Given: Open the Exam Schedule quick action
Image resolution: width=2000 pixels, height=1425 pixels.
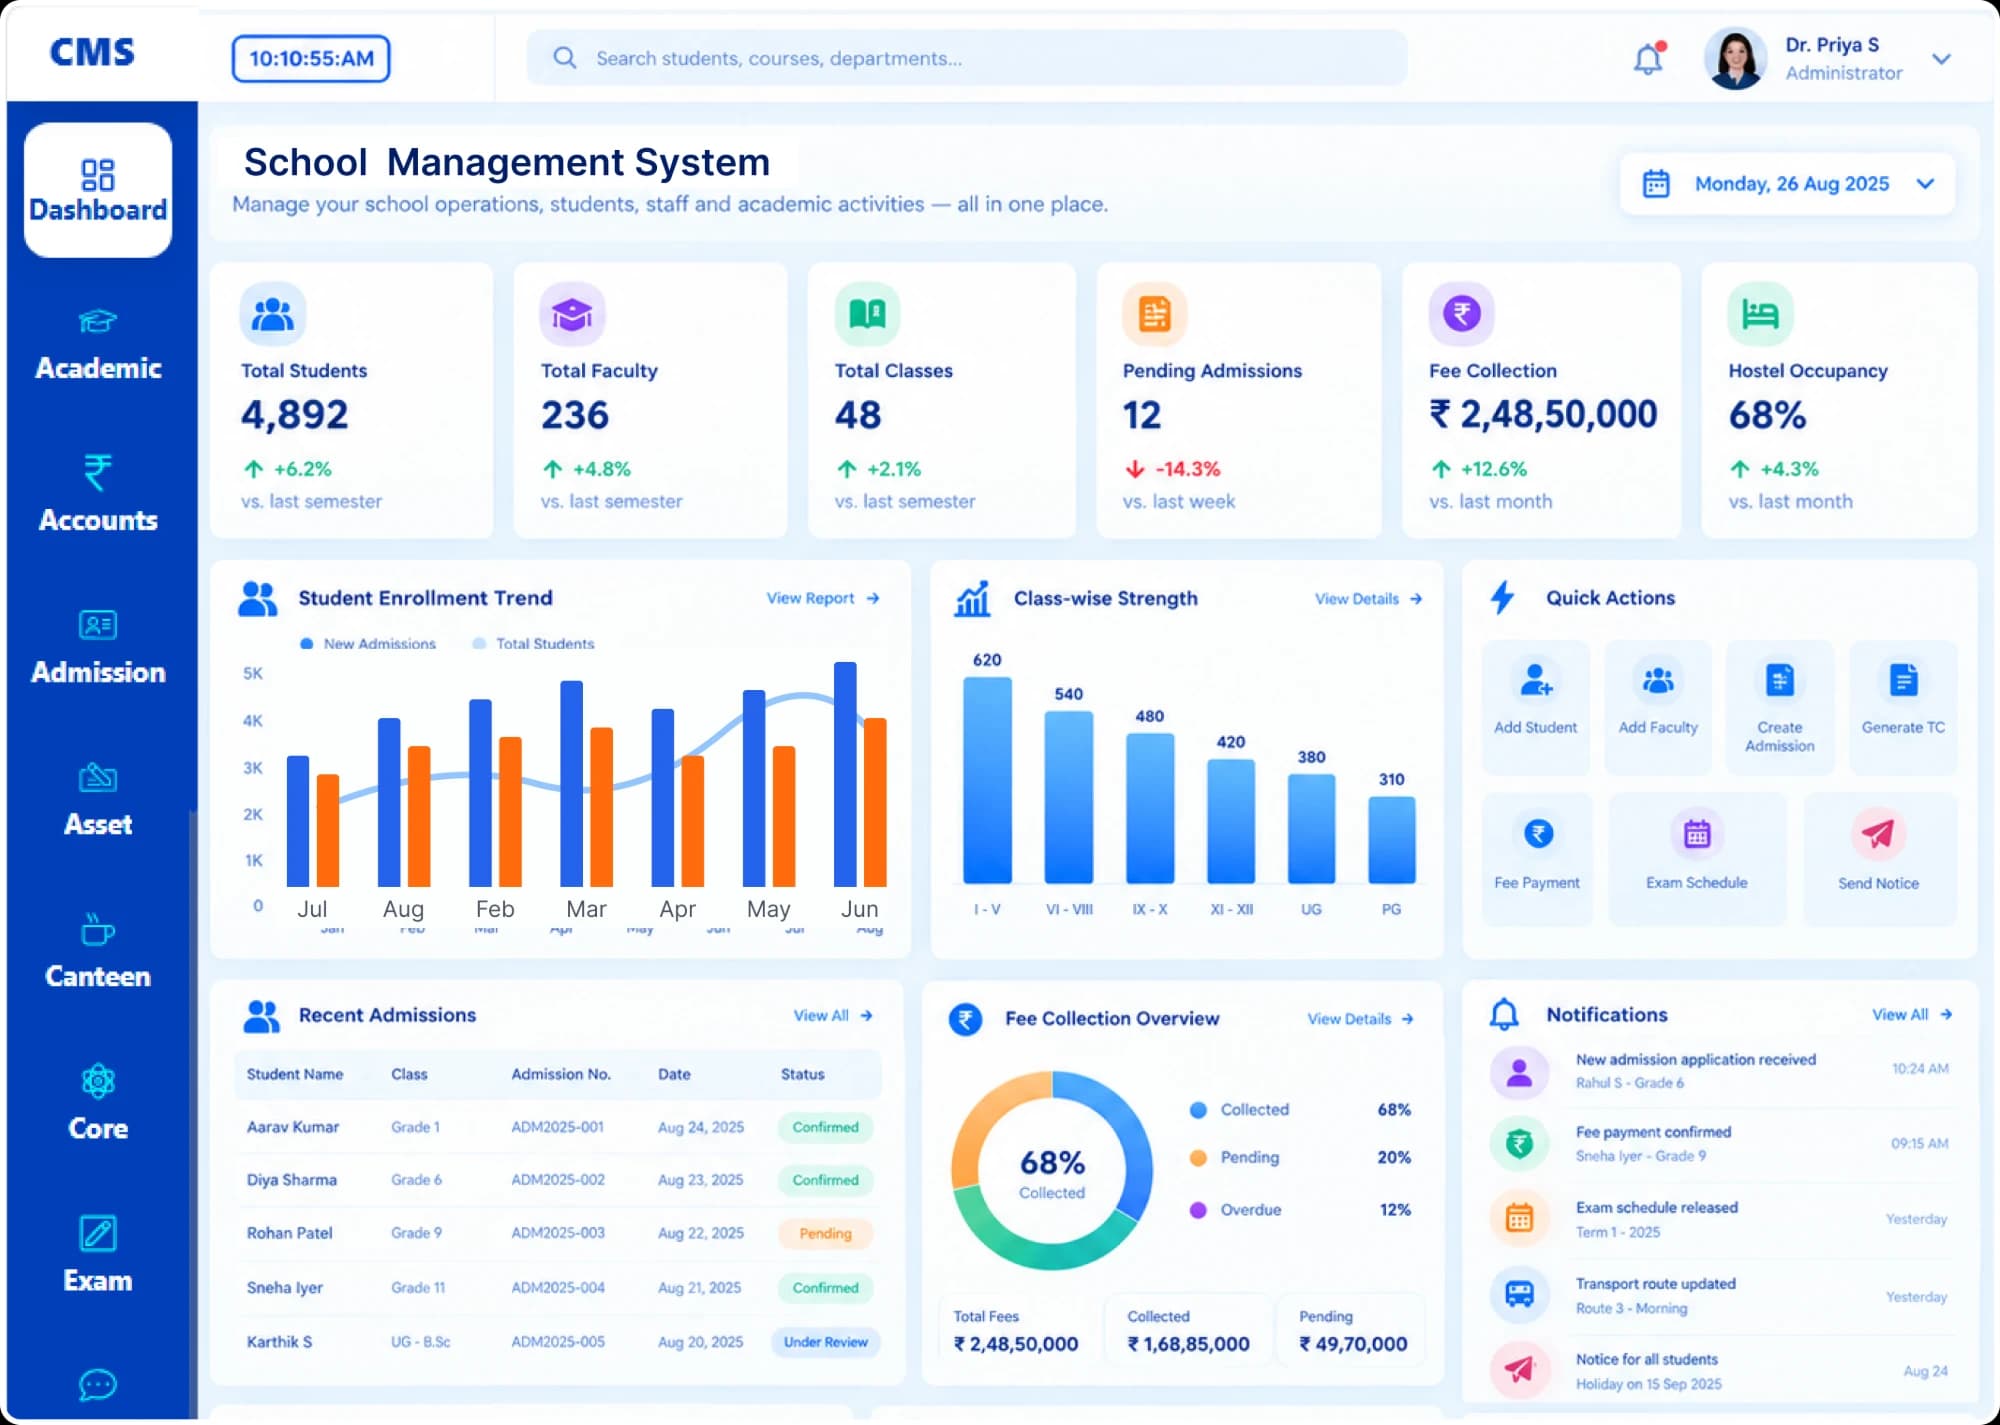Looking at the screenshot, I should tap(1697, 858).
